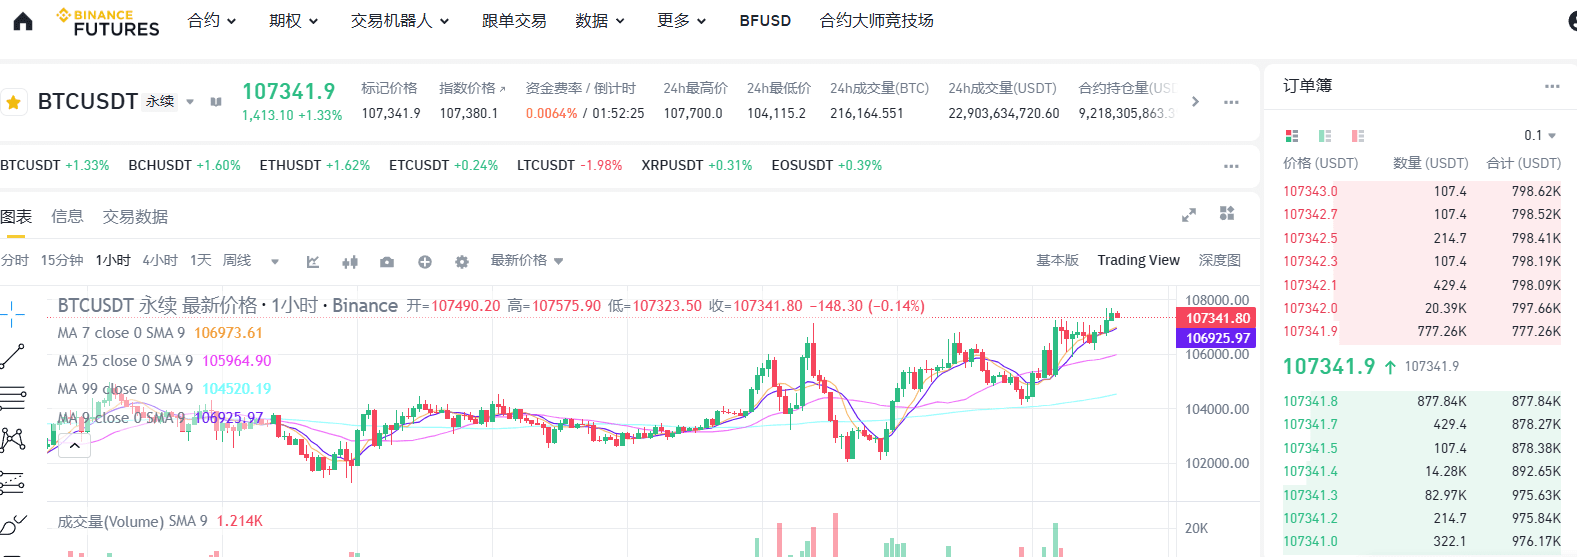Open the 期权 menu dropdown
Image resolution: width=1577 pixels, height=557 pixels.
293,20
